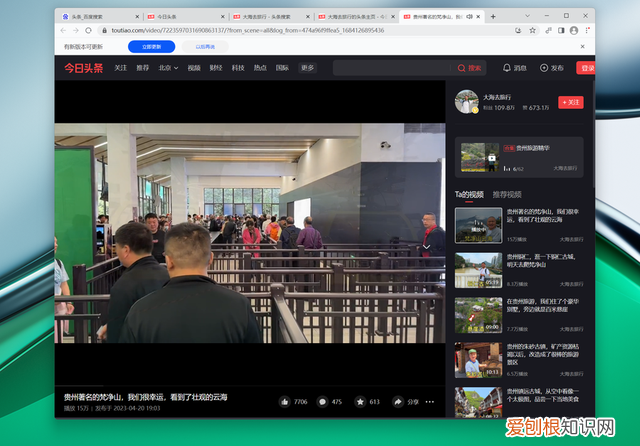Open video titled 贵州镇远古城，从空中看
The height and width of the screenshot is (446, 640).
coord(542,395)
